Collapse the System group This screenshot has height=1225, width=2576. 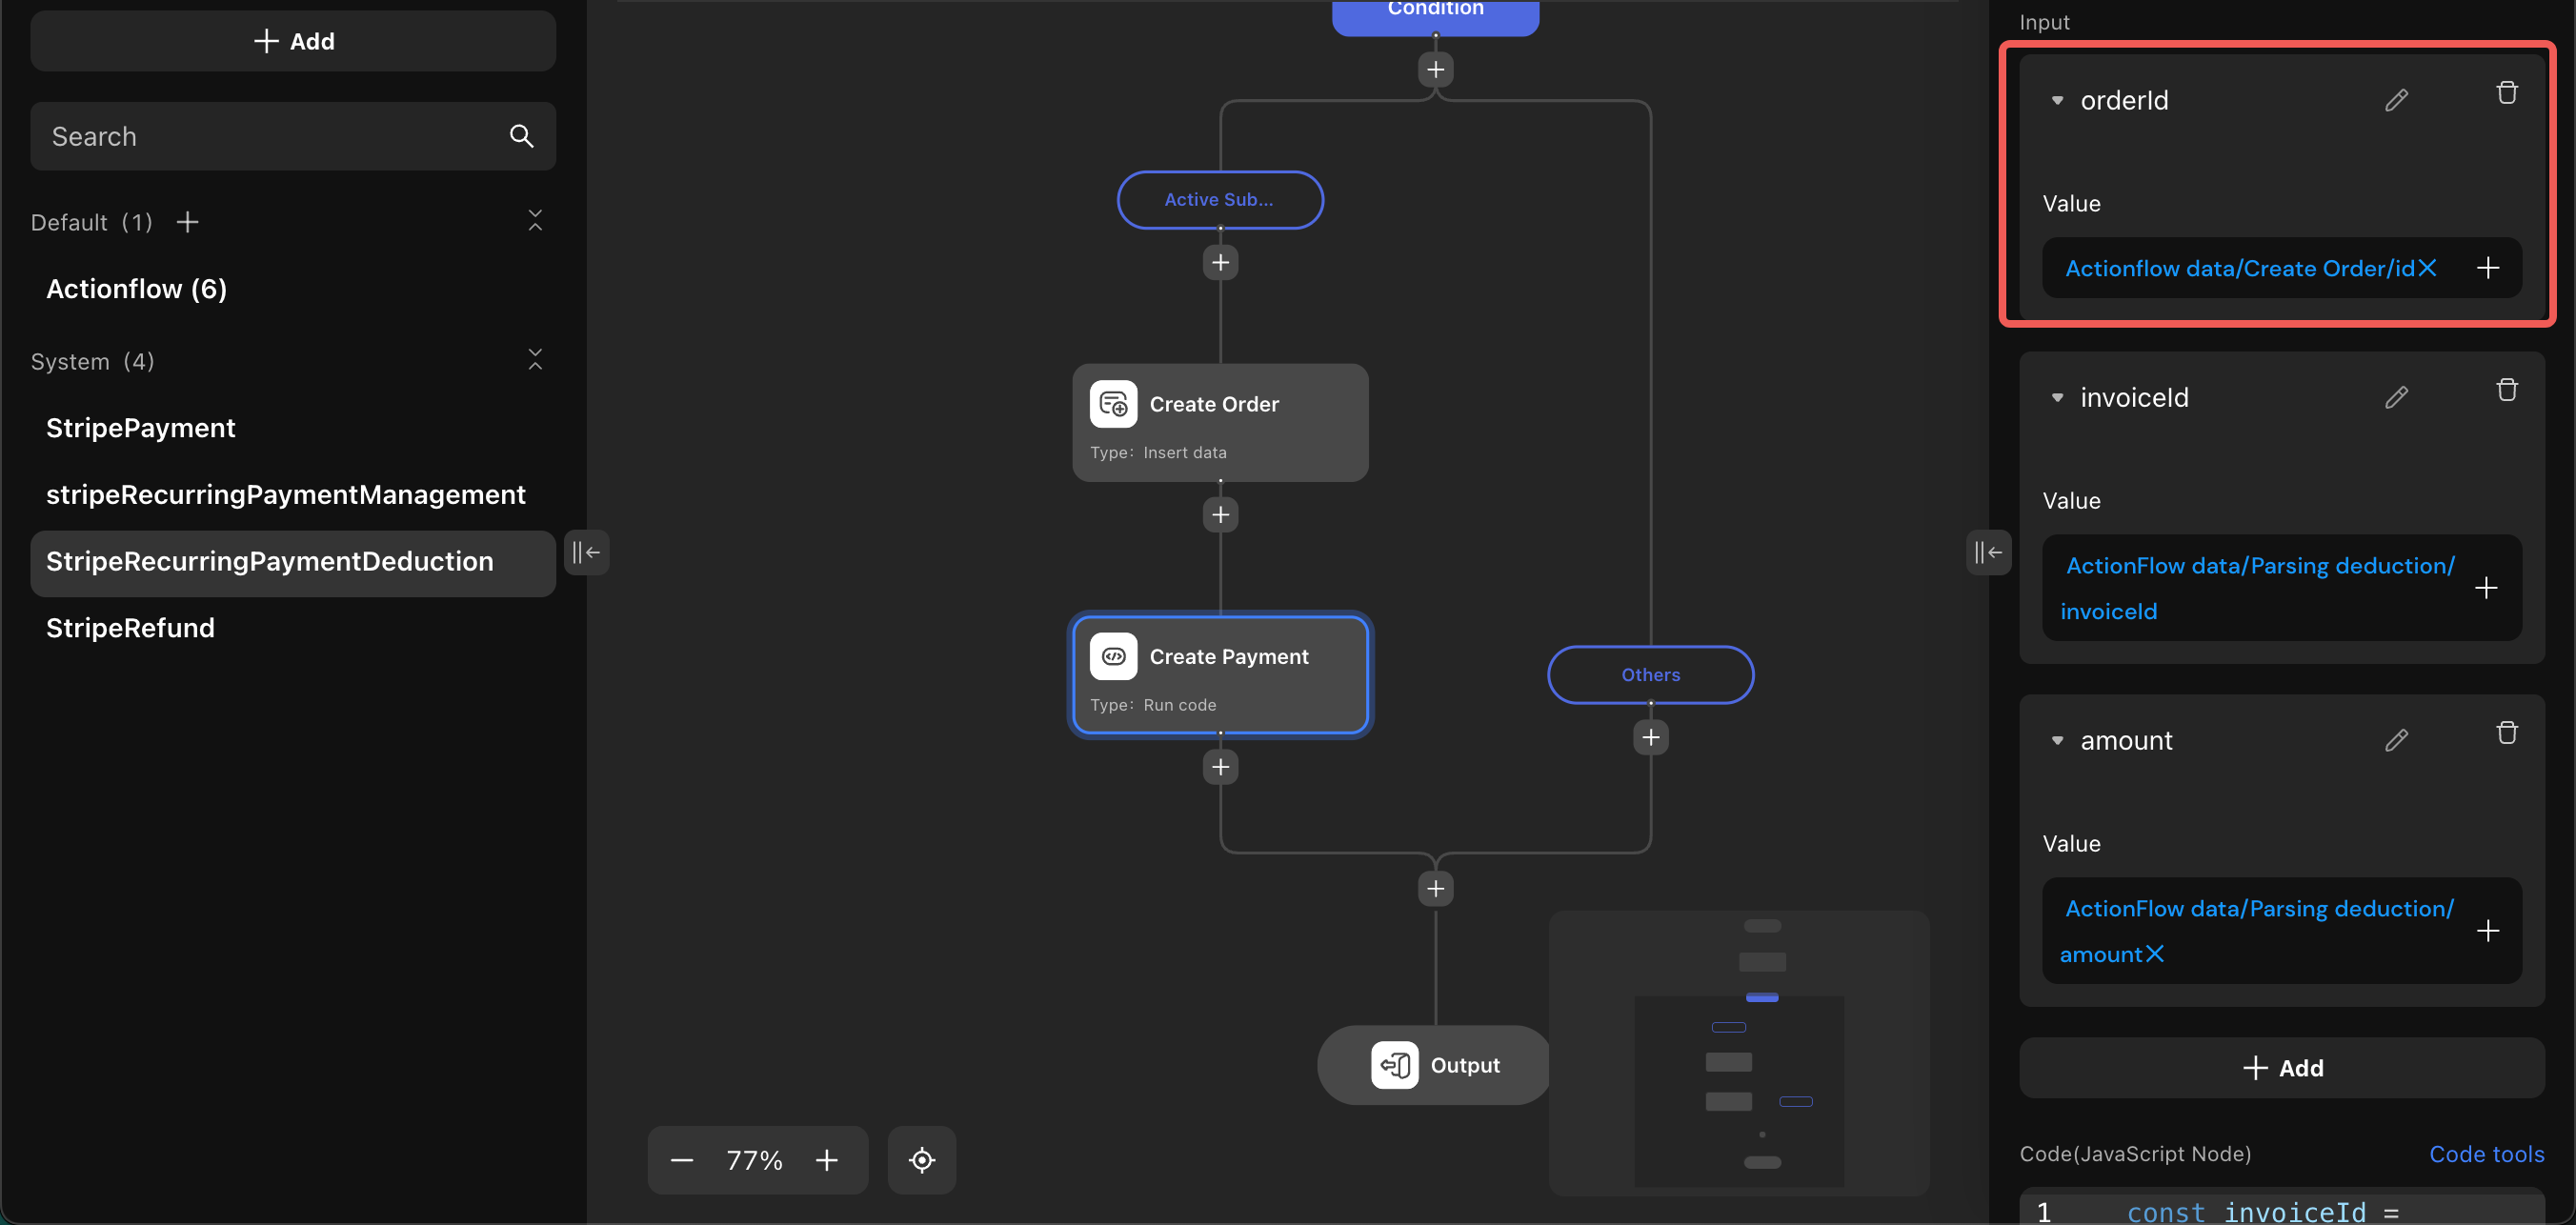[x=535, y=360]
